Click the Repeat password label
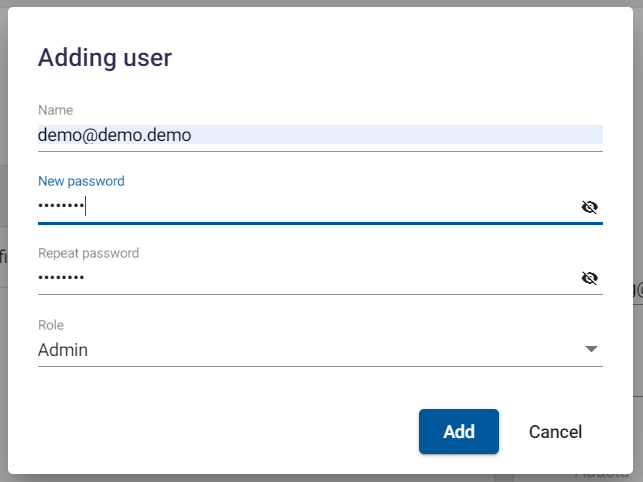The height and width of the screenshot is (482, 643). [89, 253]
